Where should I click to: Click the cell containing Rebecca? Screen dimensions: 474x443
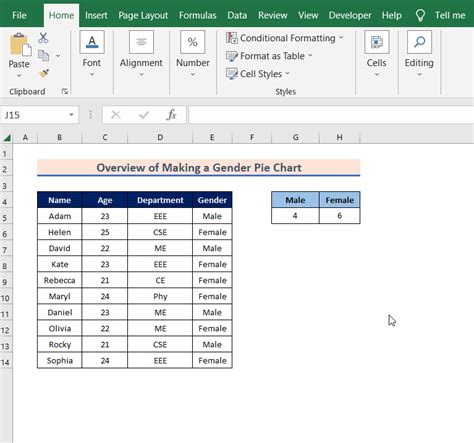[x=60, y=280]
